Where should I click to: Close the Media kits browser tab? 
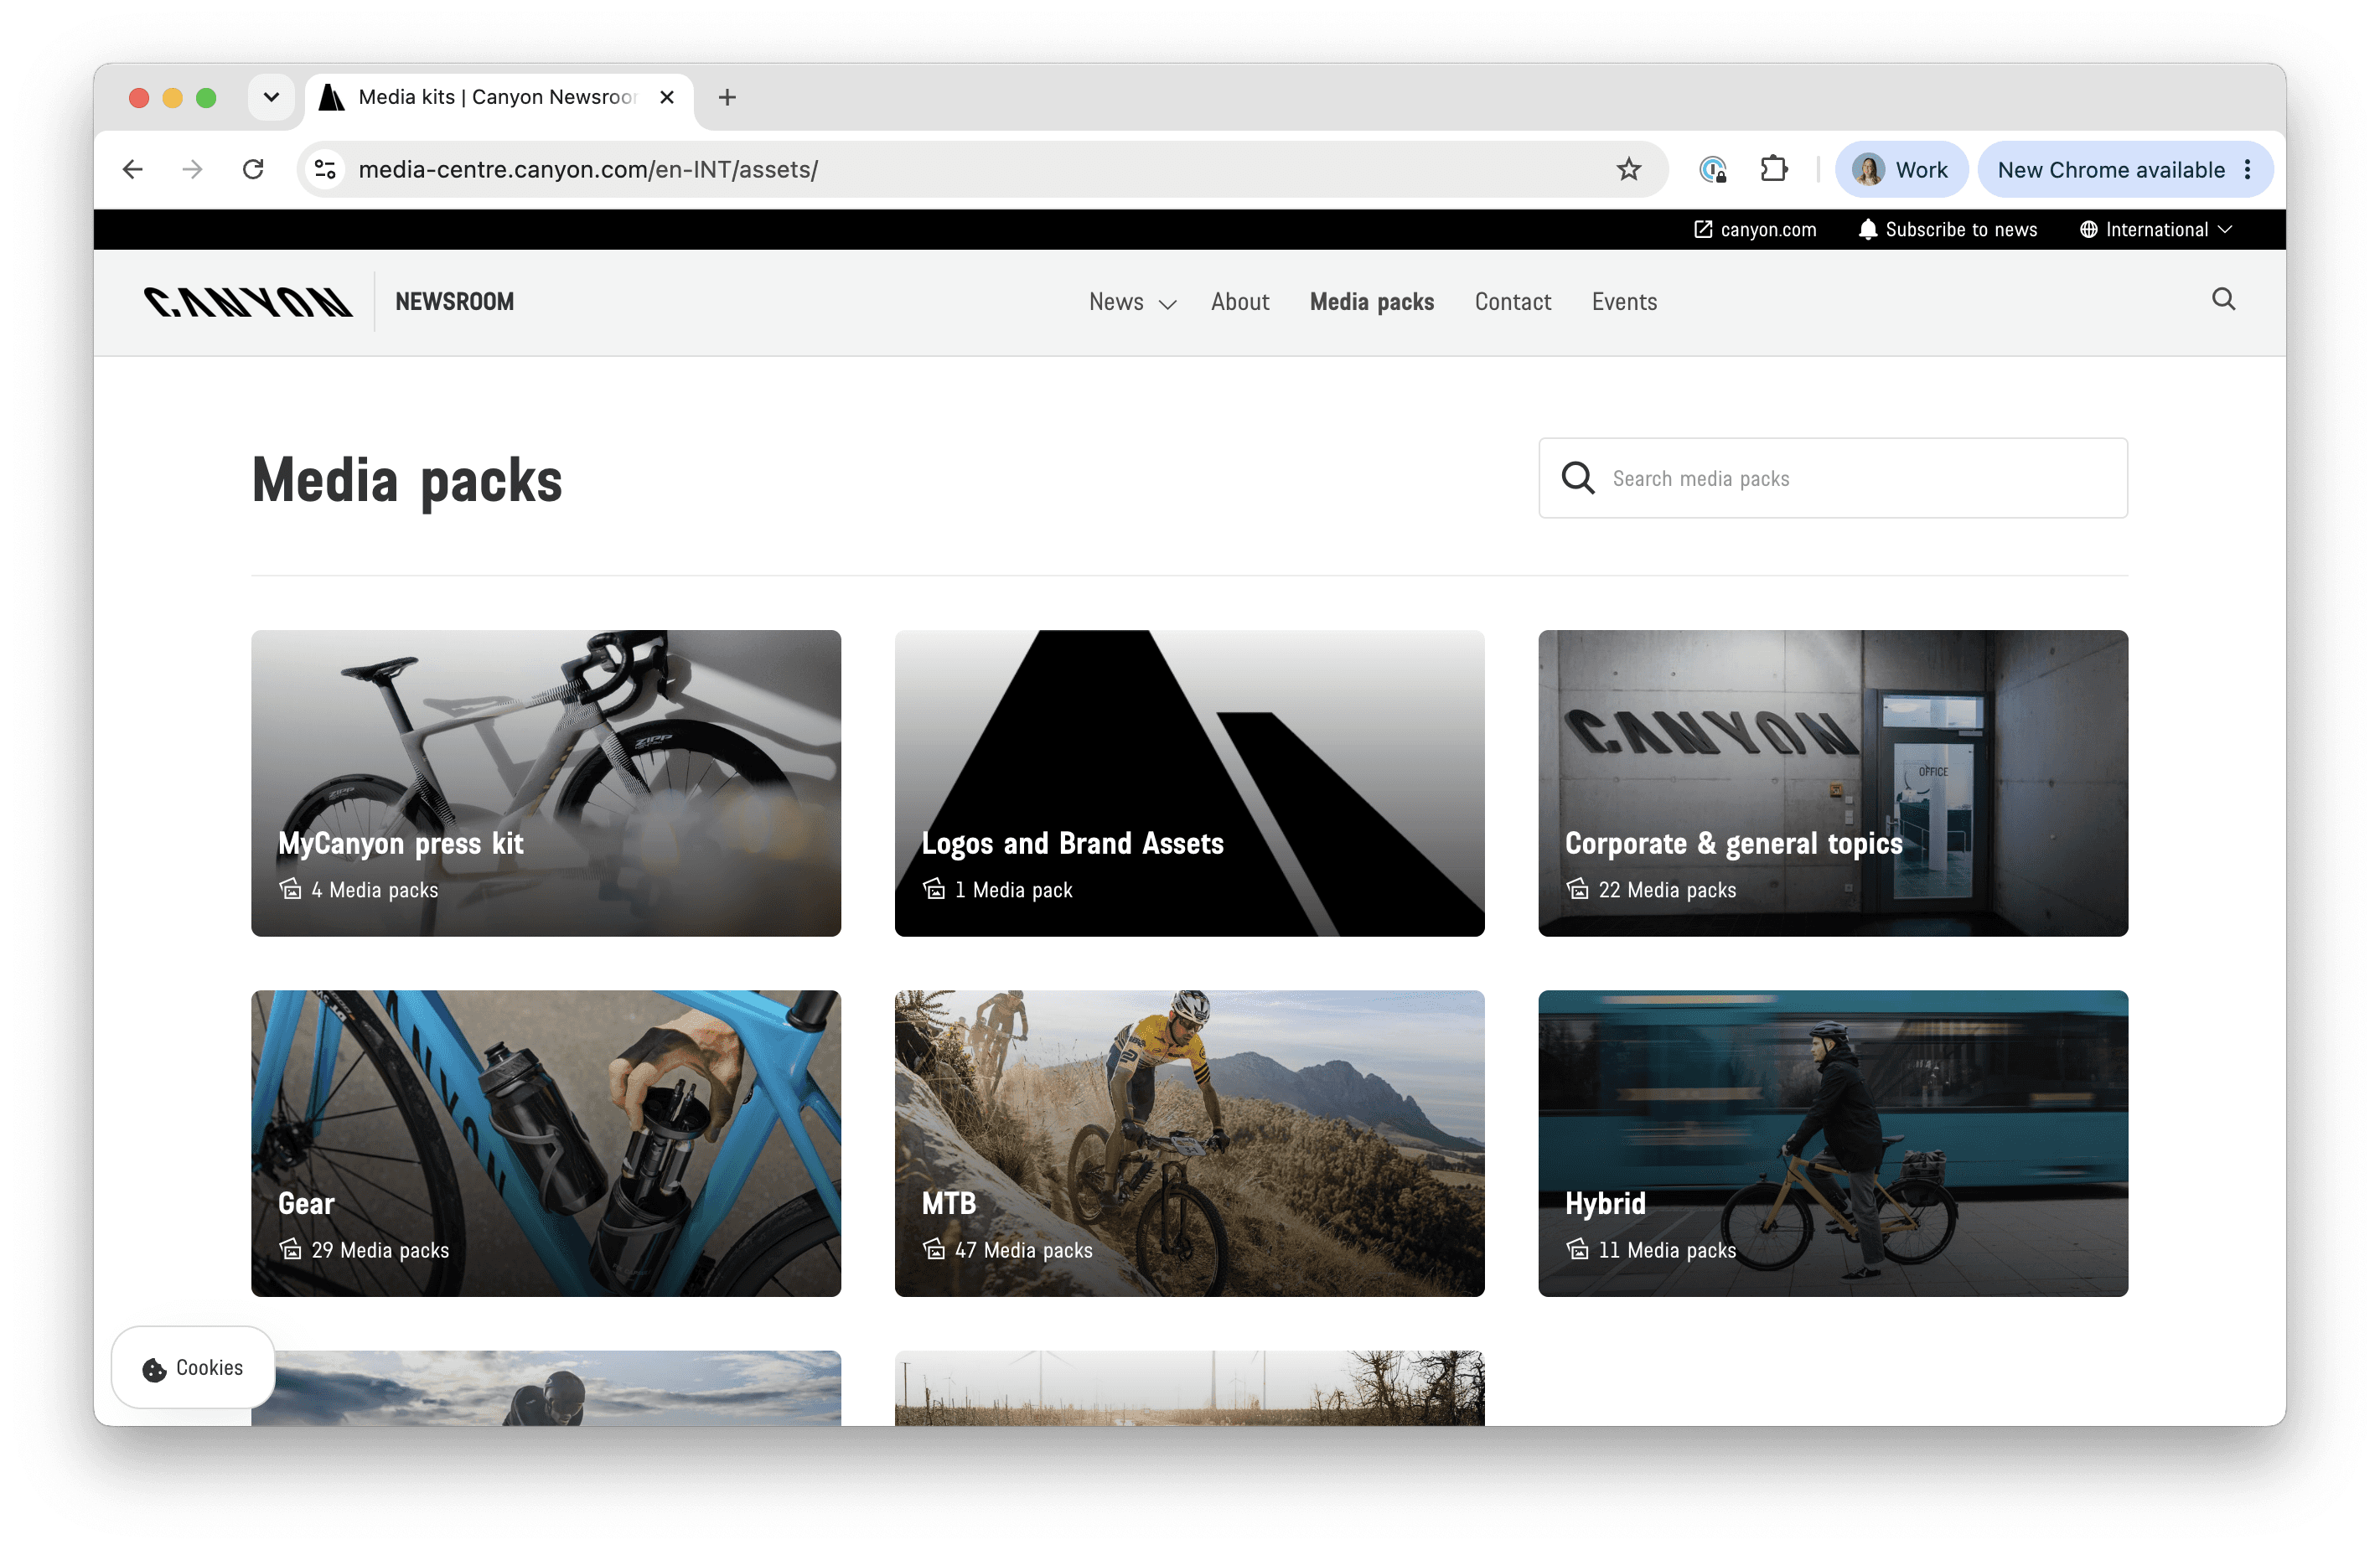coord(667,97)
